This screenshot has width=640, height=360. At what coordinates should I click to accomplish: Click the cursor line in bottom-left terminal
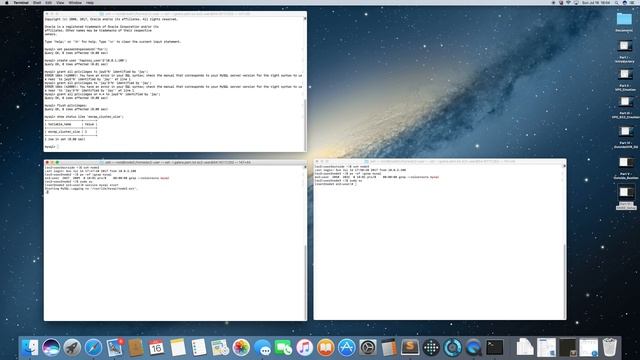tap(47, 192)
